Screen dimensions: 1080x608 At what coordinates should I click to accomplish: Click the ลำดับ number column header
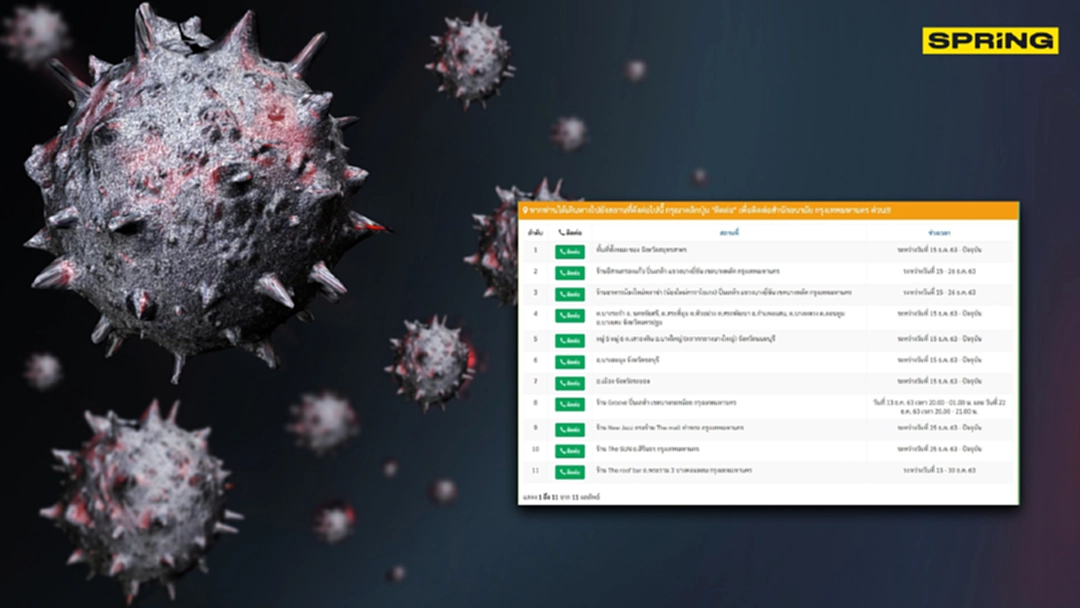535,233
